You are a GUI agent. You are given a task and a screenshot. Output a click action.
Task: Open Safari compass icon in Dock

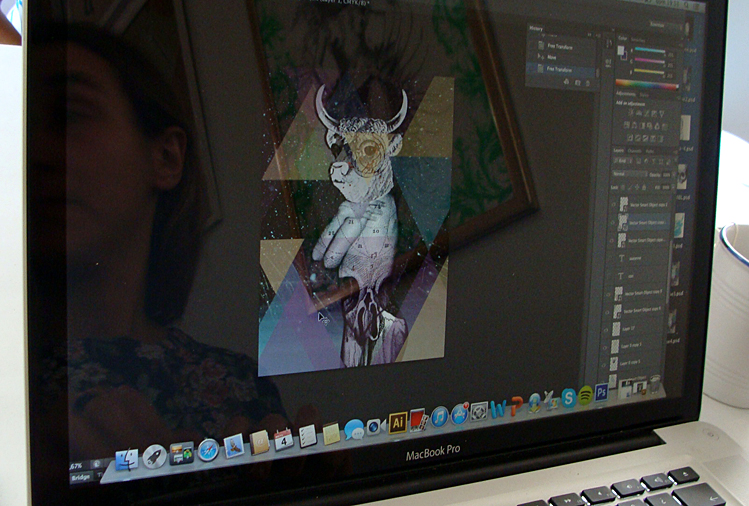click(208, 450)
